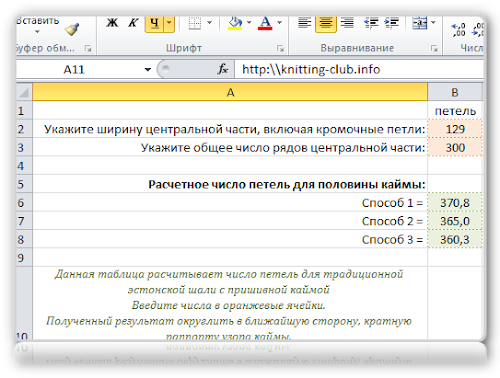Click cell 'Способ 1 ='

tap(230, 202)
